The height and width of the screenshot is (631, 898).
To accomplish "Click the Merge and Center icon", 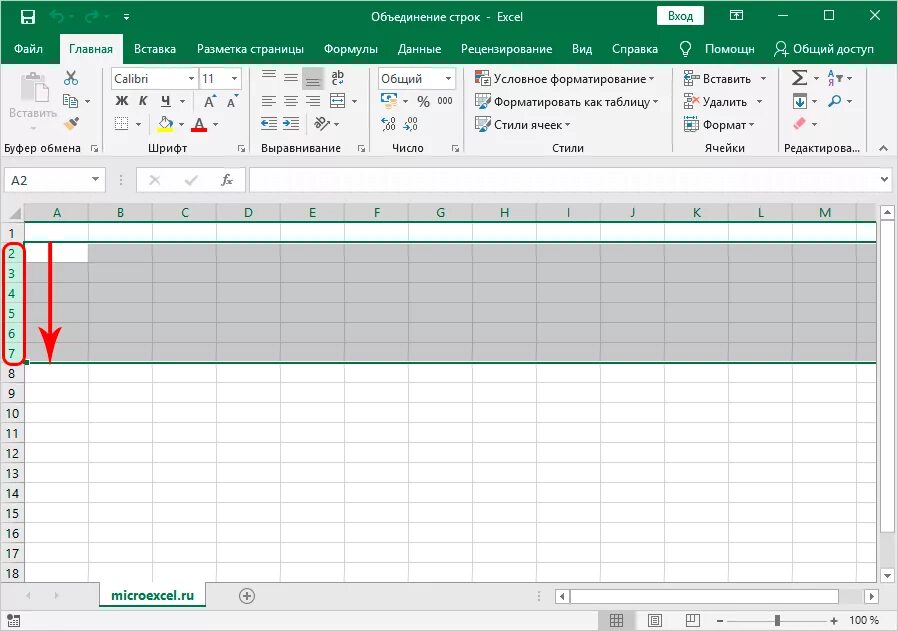I will [x=337, y=101].
